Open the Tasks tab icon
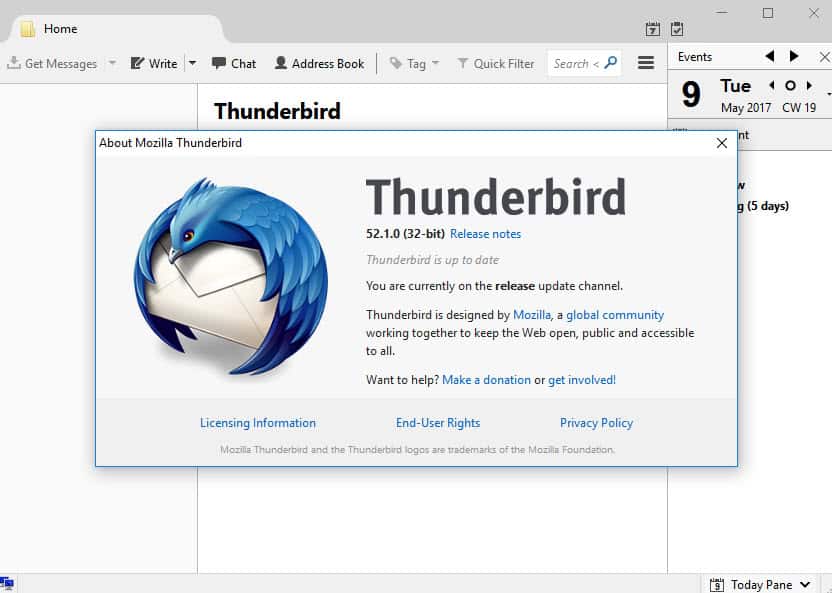This screenshot has height=593, width=832. [x=677, y=29]
